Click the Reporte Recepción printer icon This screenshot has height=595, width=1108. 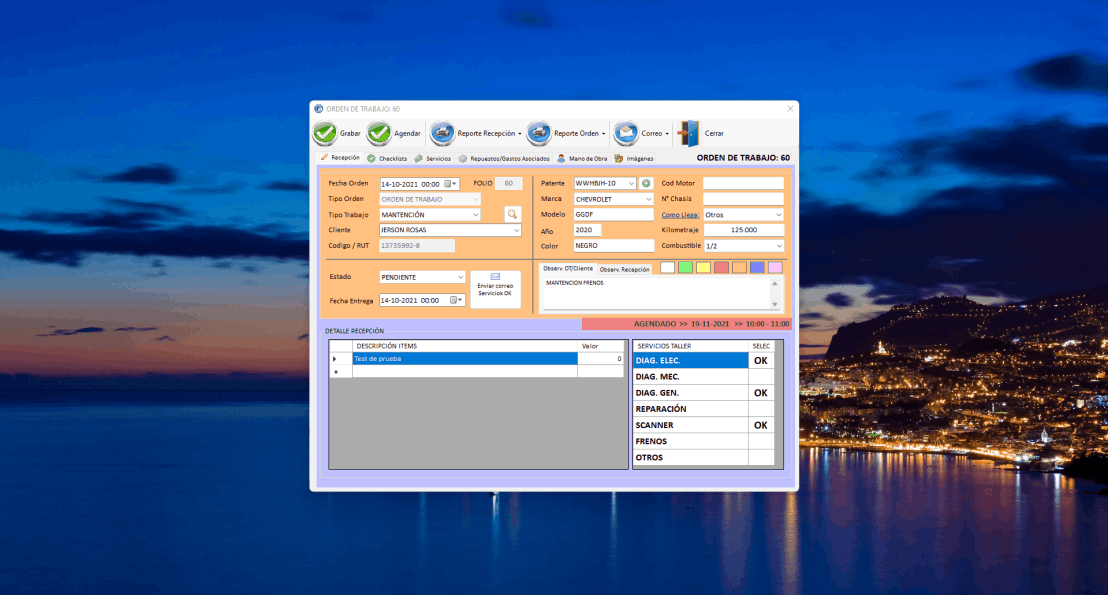pyautogui.click(x=443, y=133)
